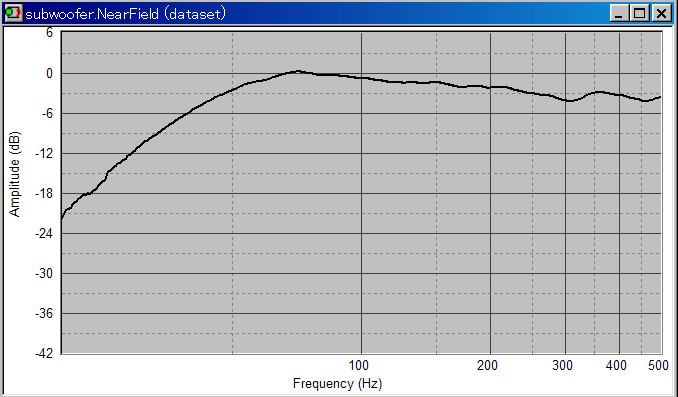Click the '-42' amplitude tick label
678x397 pixels.
click(44, 353)
